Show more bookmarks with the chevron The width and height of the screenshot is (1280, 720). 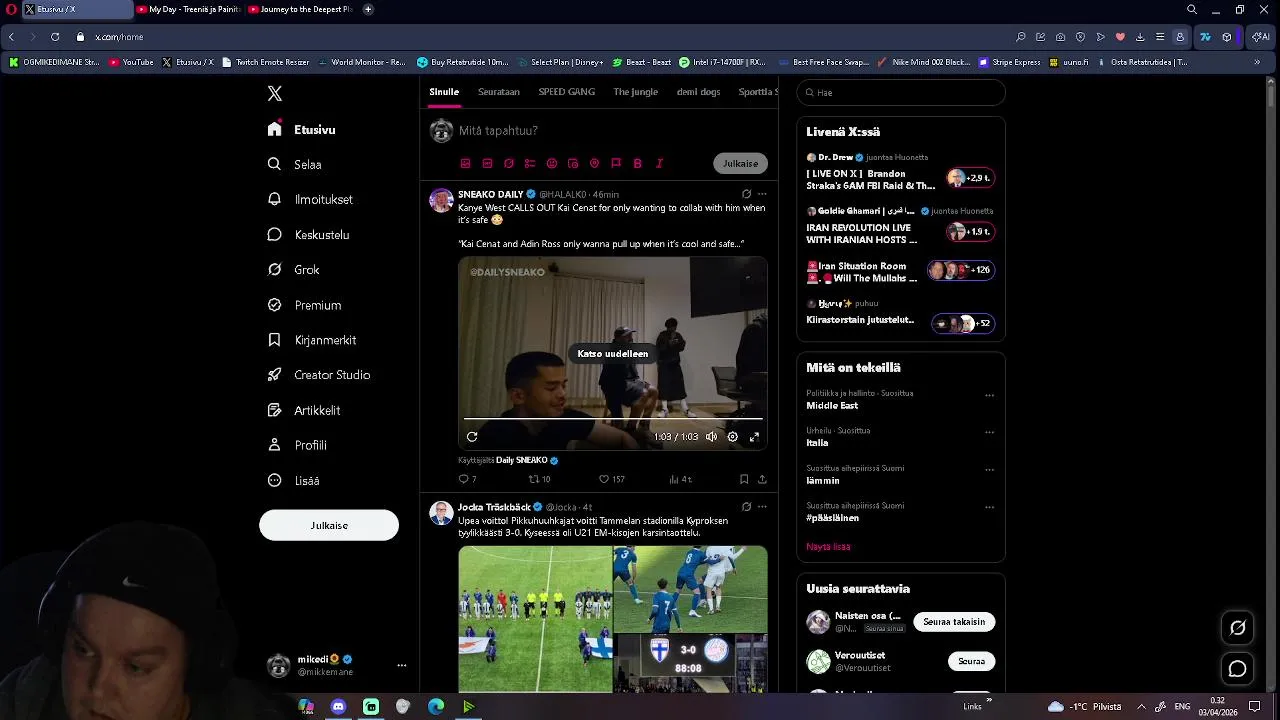[1257, 62]
